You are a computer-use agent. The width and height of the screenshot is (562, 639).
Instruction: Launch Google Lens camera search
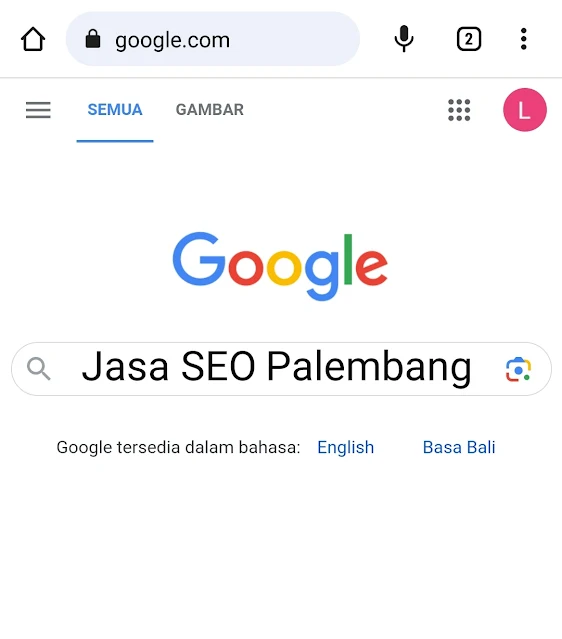[x=518, y=370]
